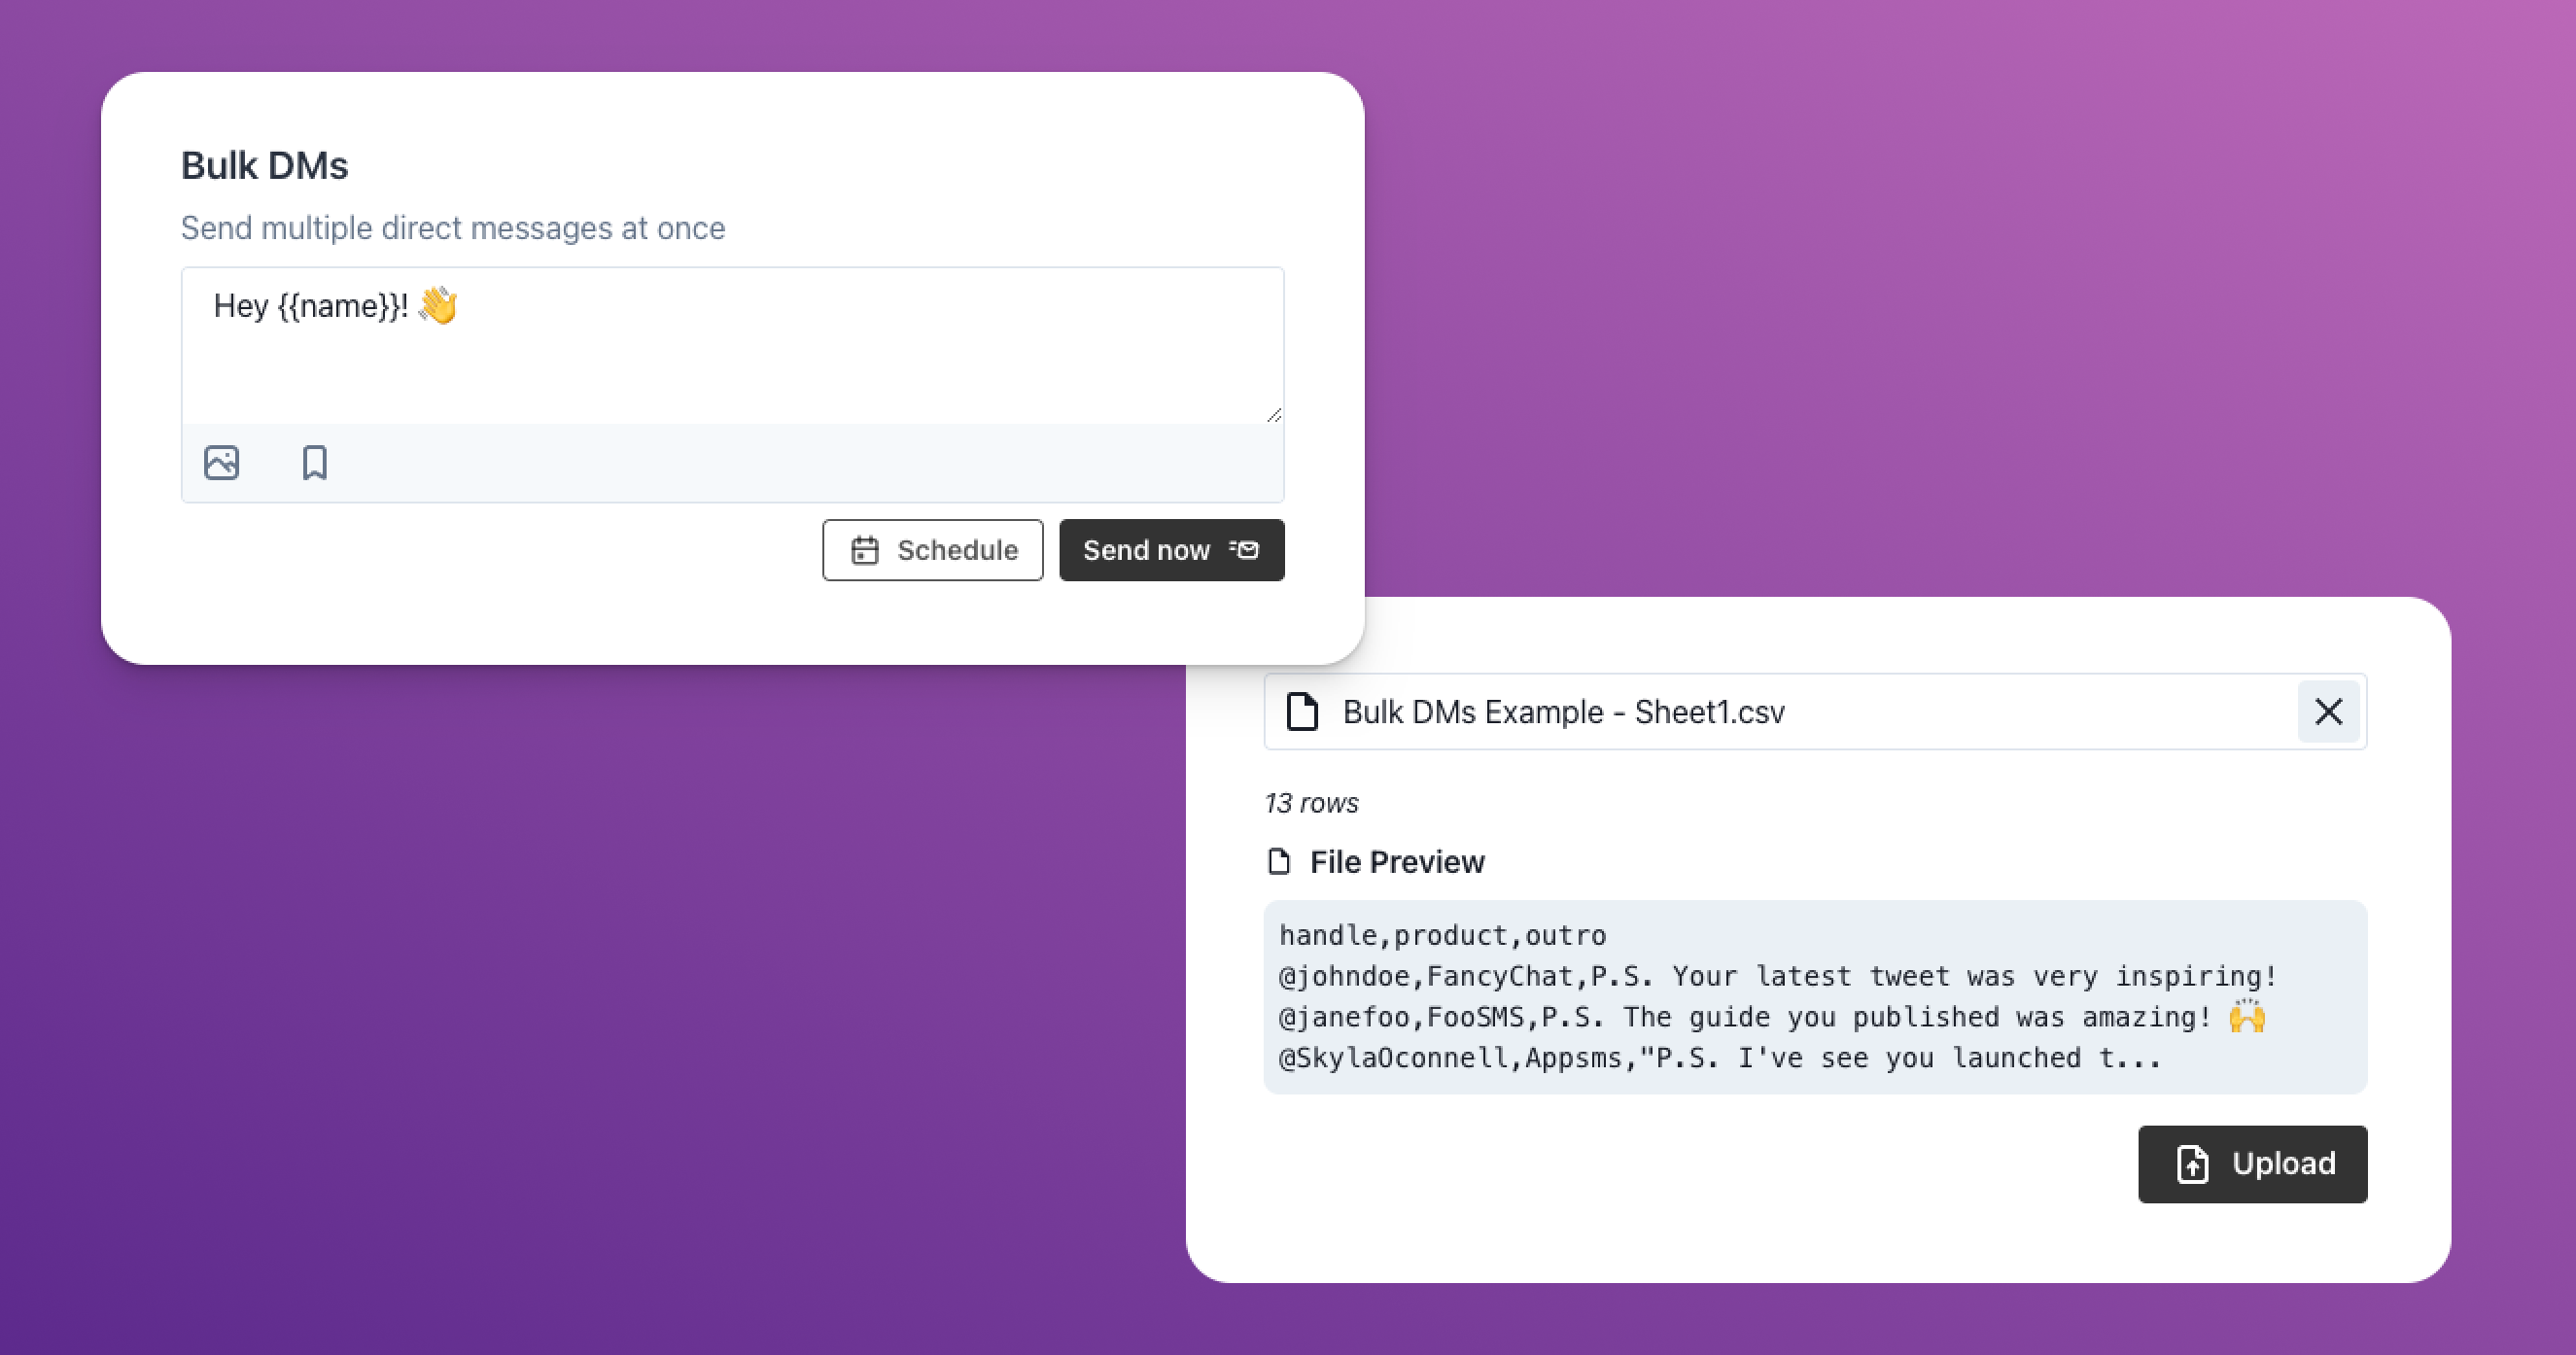
Task: Click the upload arrow file icon
Action: (x=2192, y=1164)
